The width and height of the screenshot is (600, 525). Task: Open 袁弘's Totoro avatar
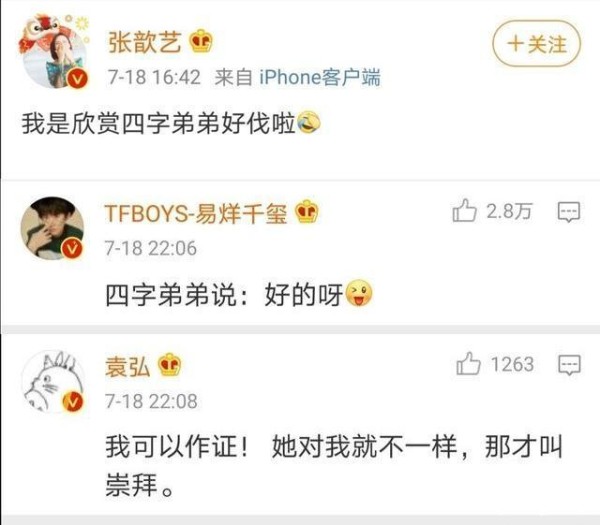tap(53, 381)
